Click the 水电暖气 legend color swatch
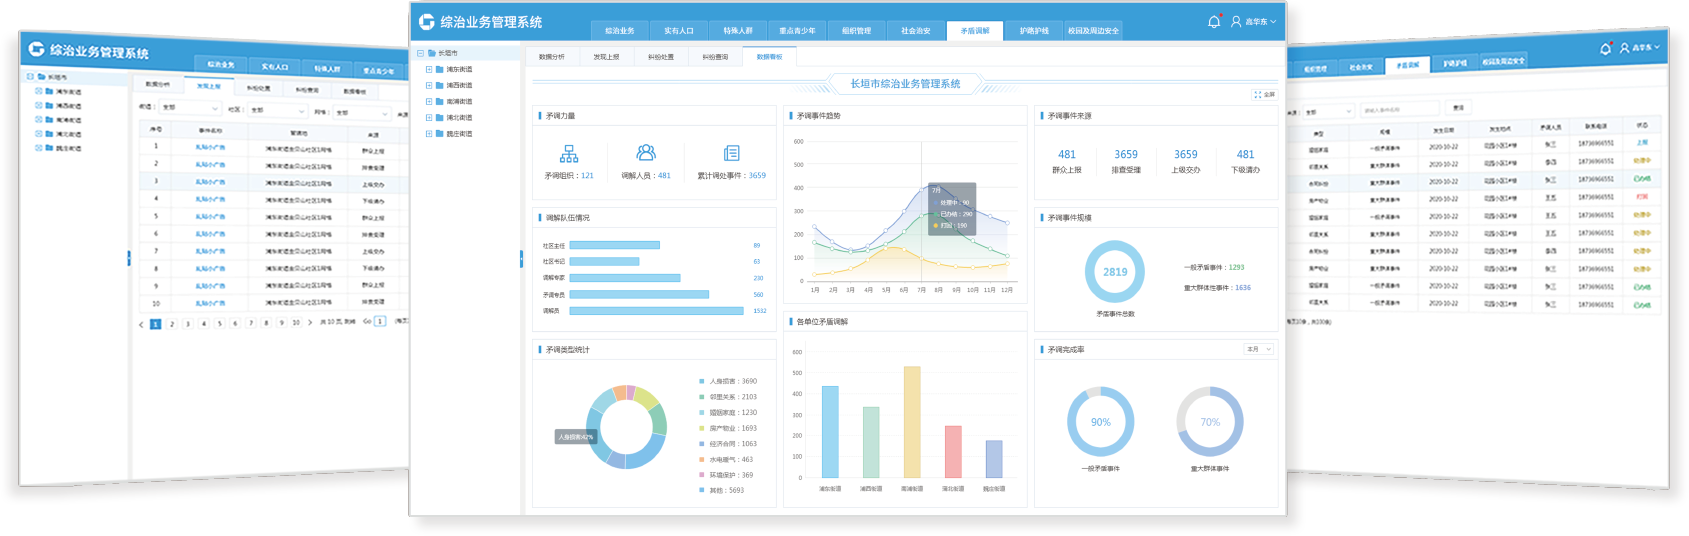 pyautogui.click(x=702, y=459)
